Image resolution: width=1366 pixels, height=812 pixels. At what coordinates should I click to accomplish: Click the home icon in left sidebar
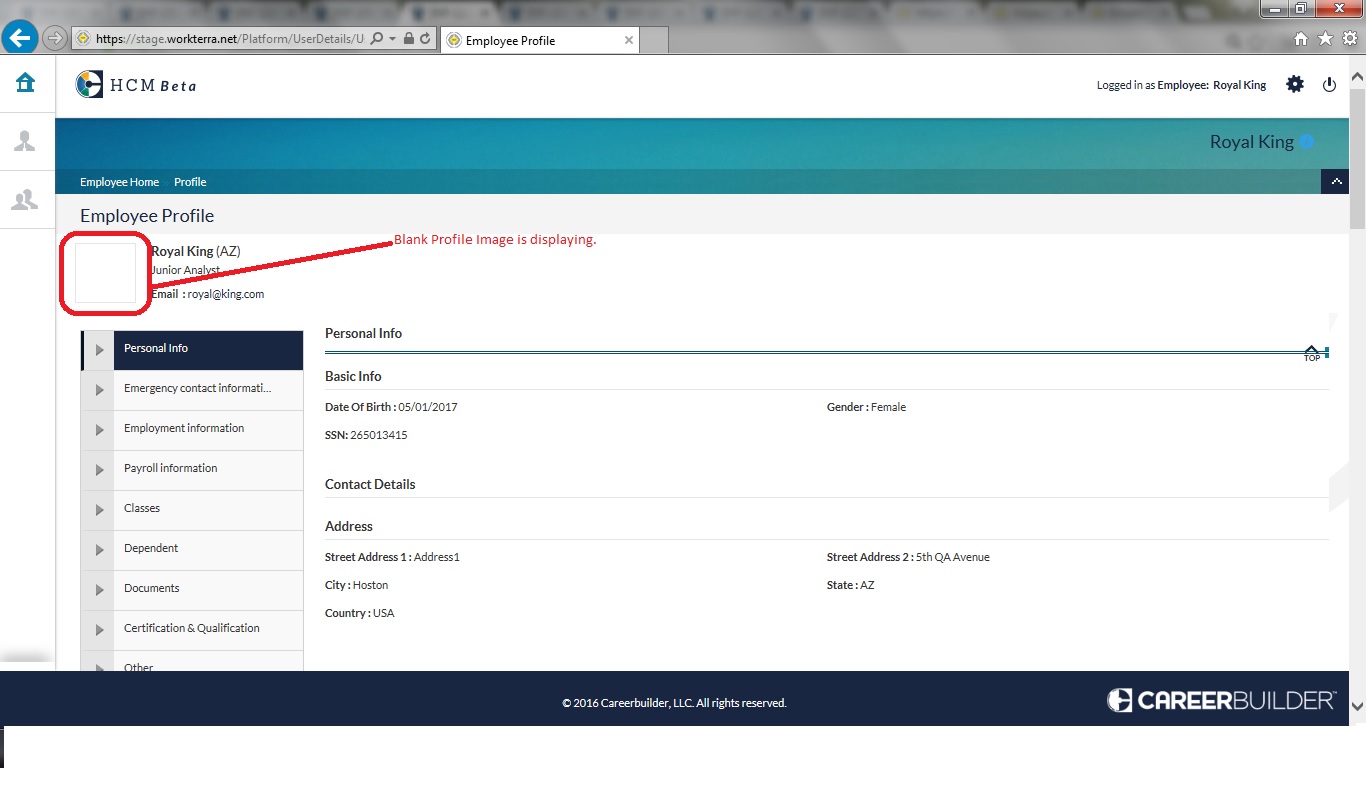coord(25,83)
